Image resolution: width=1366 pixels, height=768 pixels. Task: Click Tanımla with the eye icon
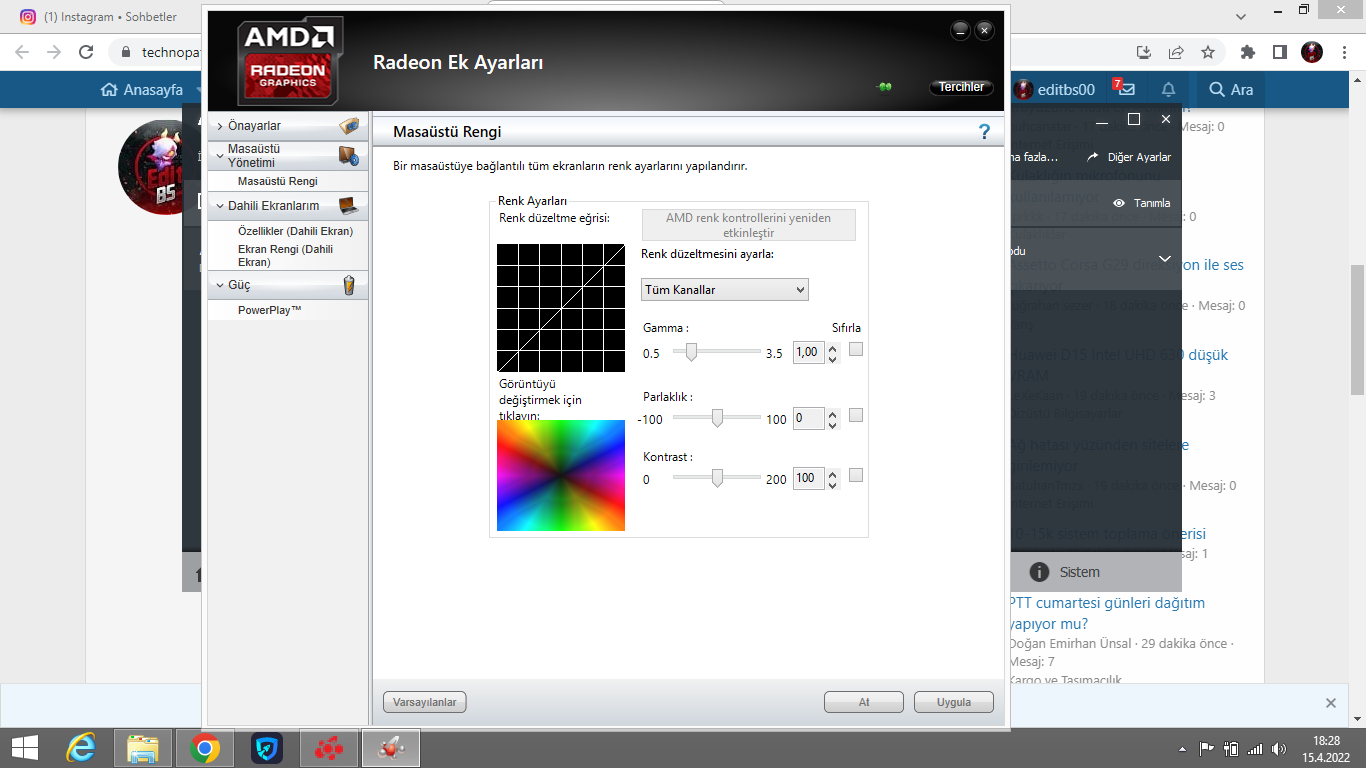coord(1141,203)
